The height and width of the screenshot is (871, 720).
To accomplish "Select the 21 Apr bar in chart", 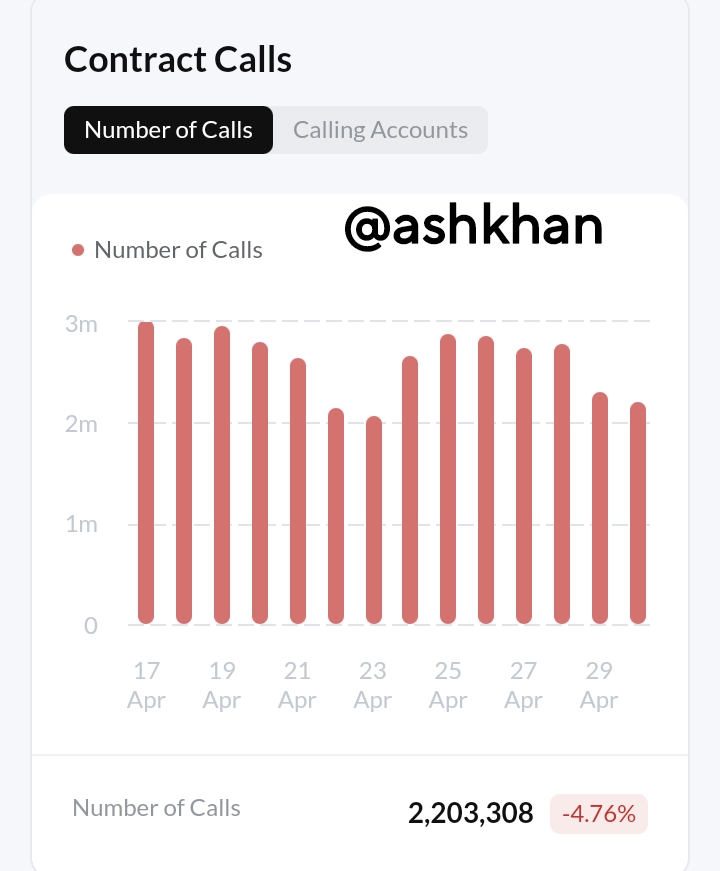I will tap(298, 491).
